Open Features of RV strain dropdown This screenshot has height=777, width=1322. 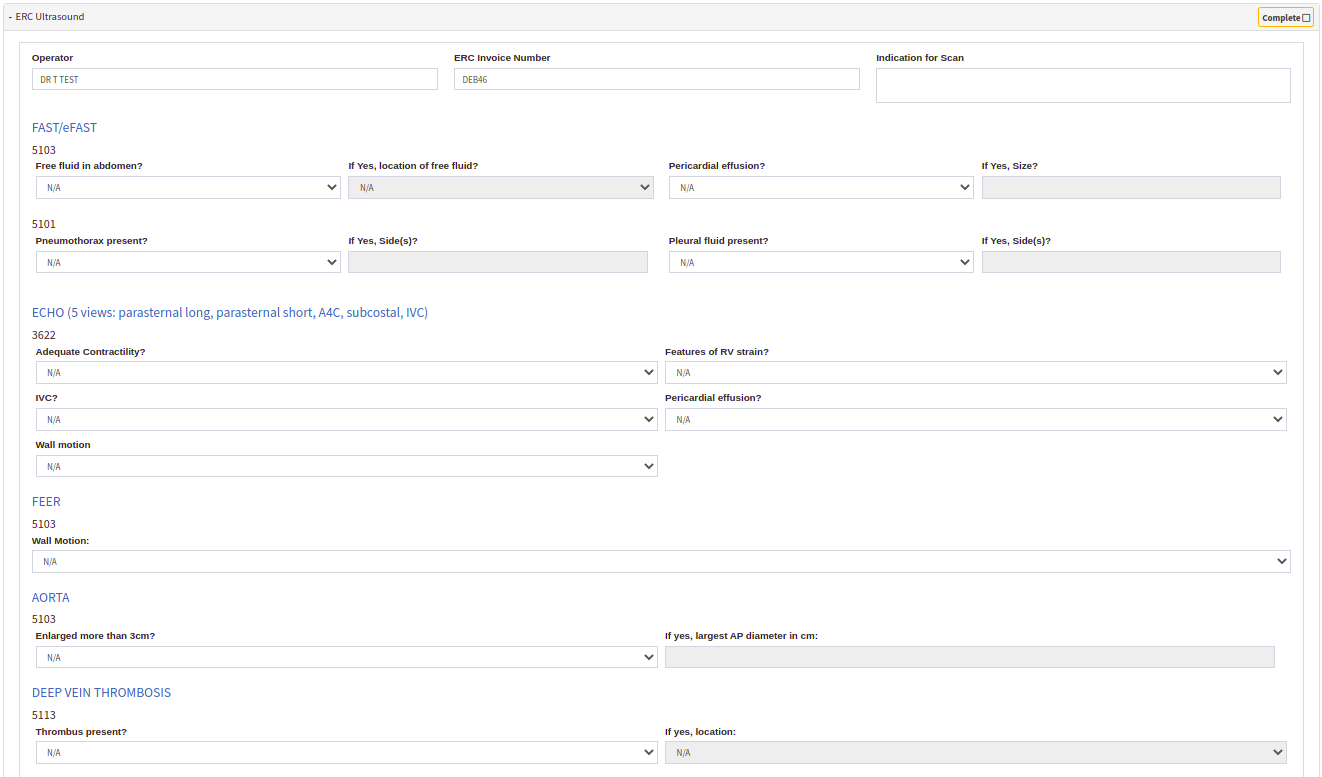pyautogui.click(x=975, y=373)
